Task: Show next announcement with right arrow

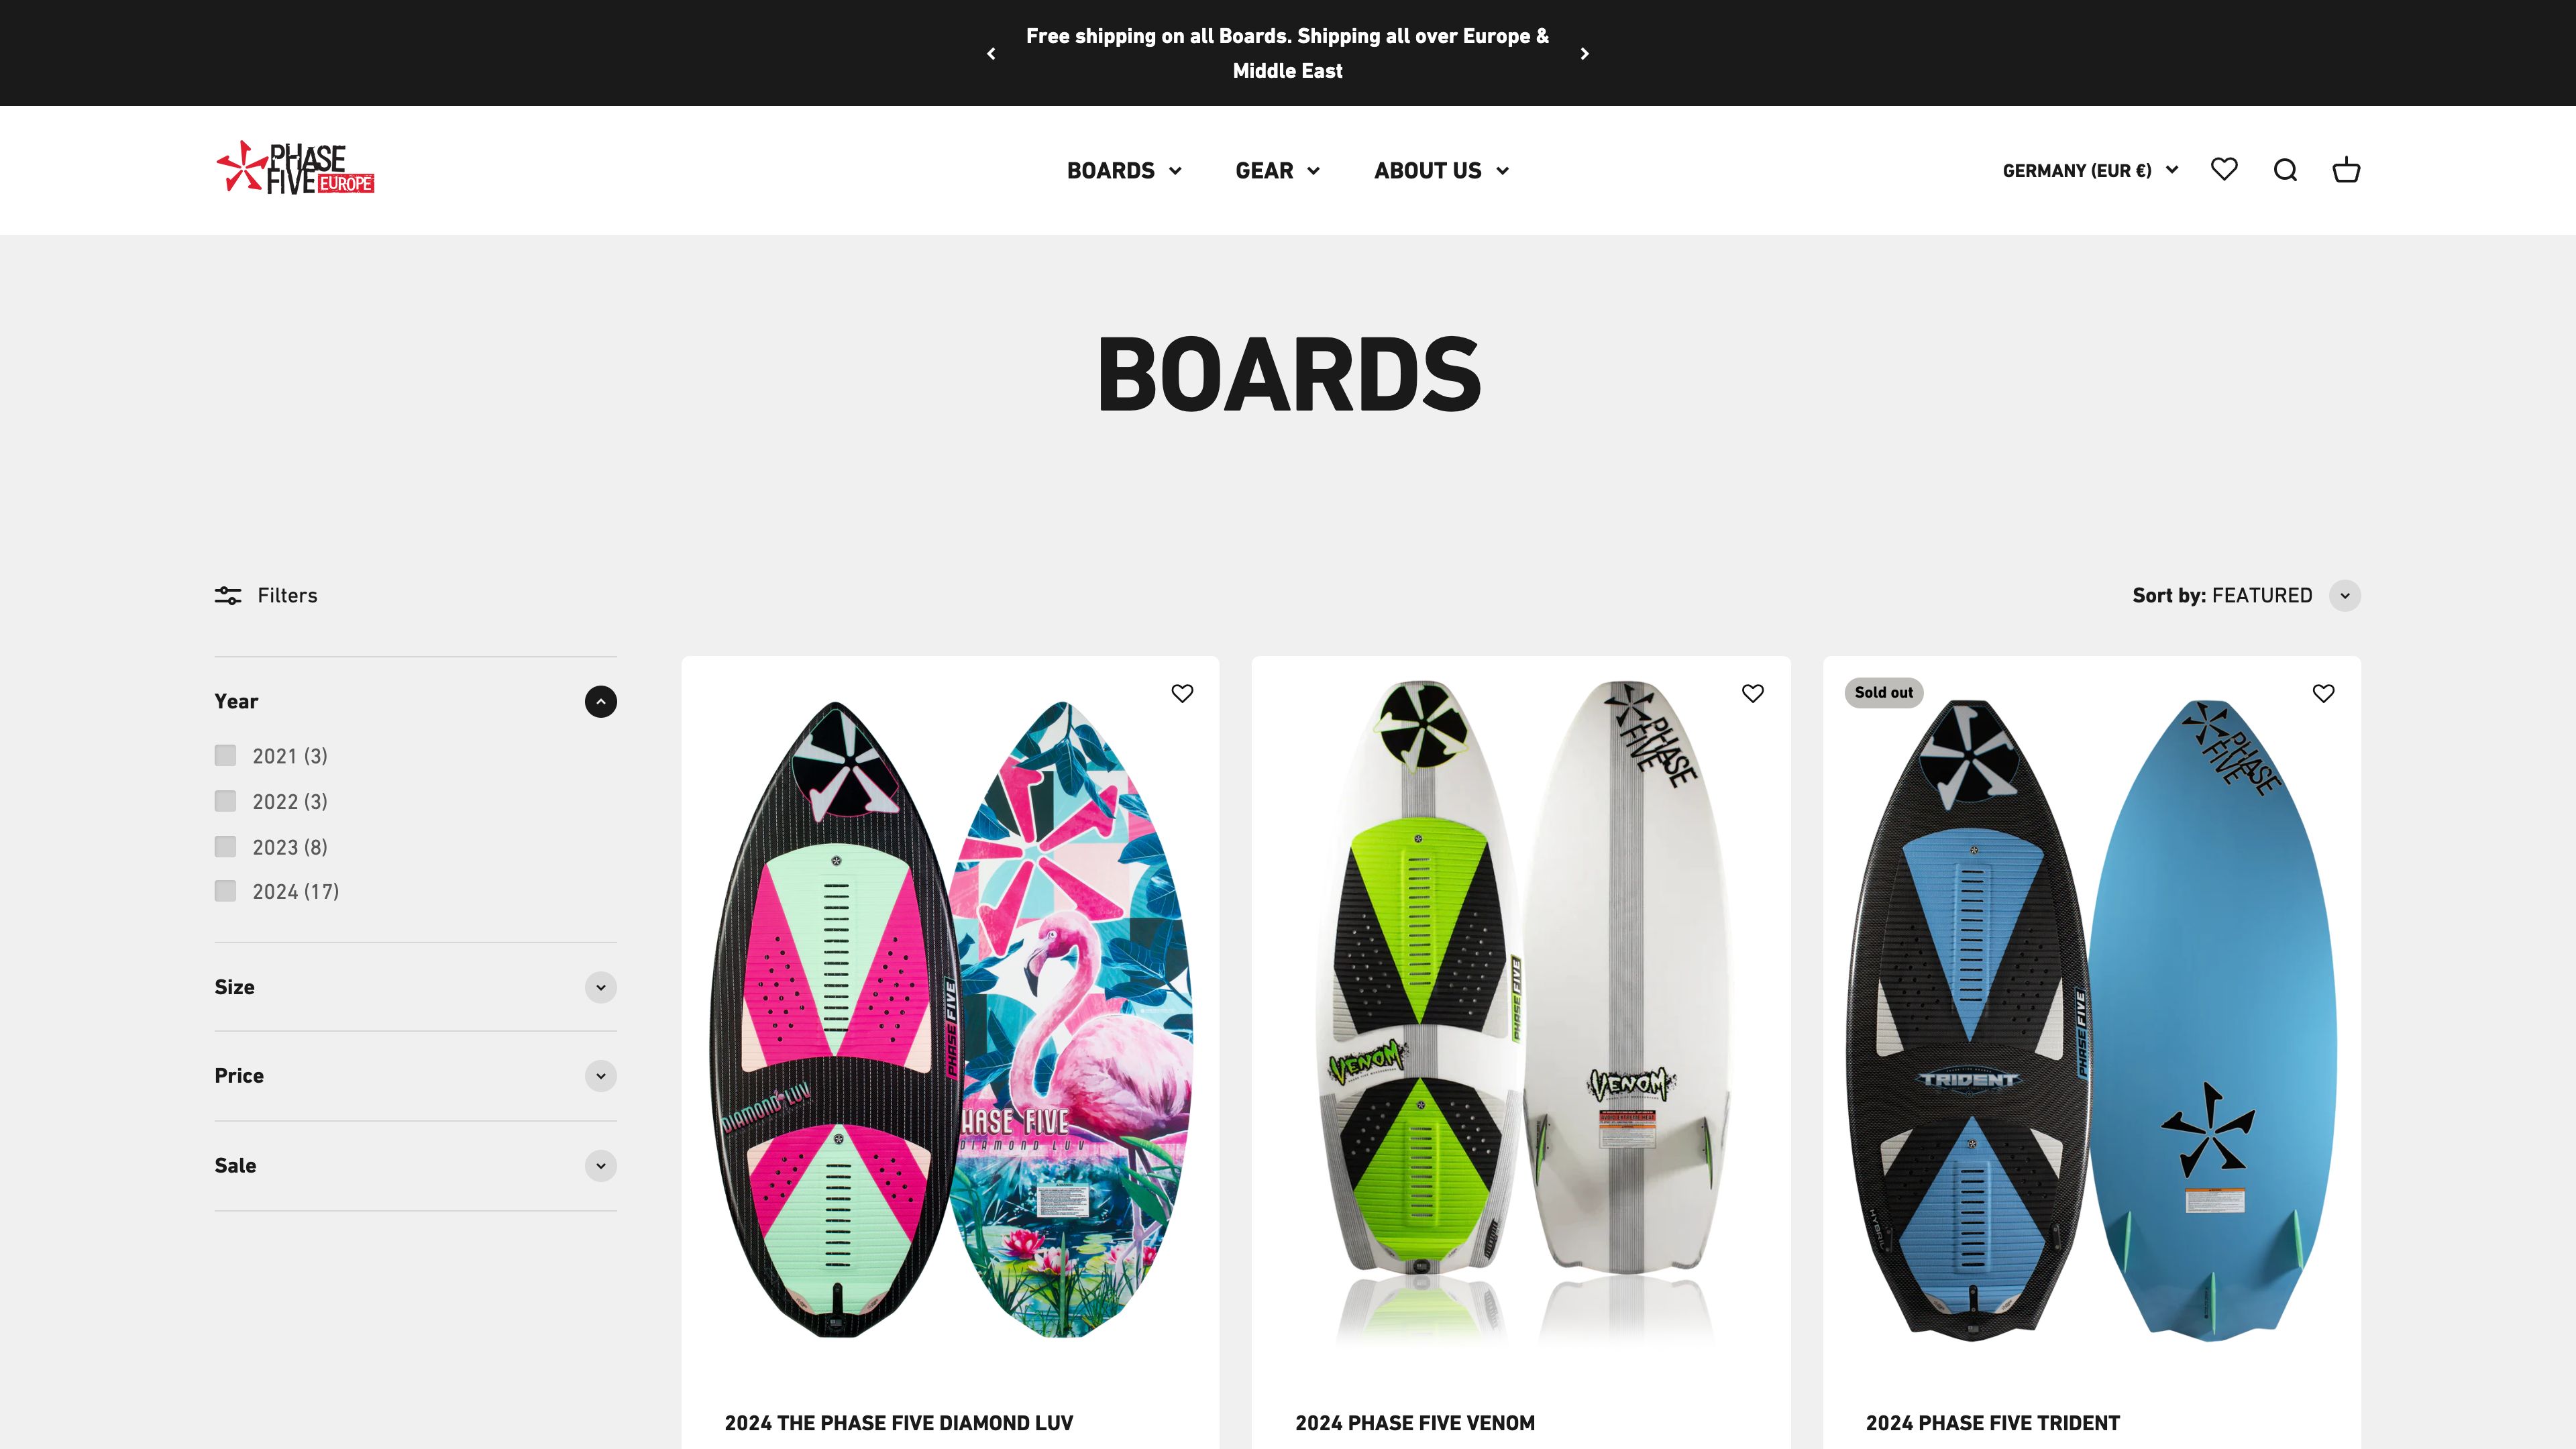Action: 1585,53
